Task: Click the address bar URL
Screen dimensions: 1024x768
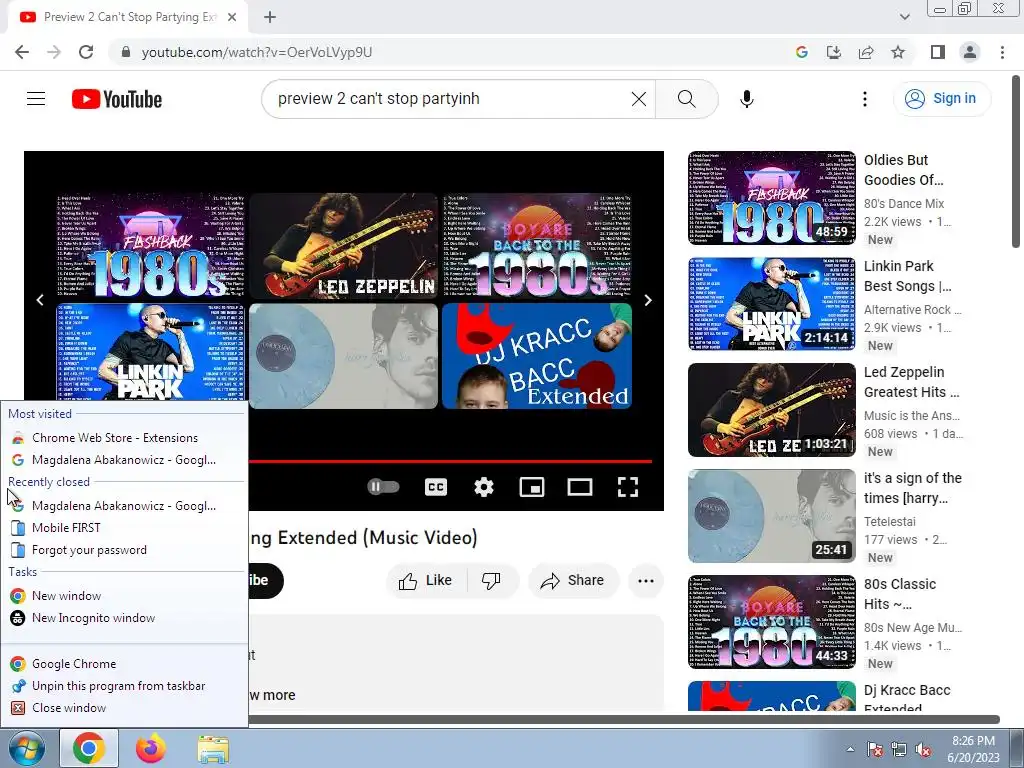Action: pyautogui.click(x=257, y=52)
